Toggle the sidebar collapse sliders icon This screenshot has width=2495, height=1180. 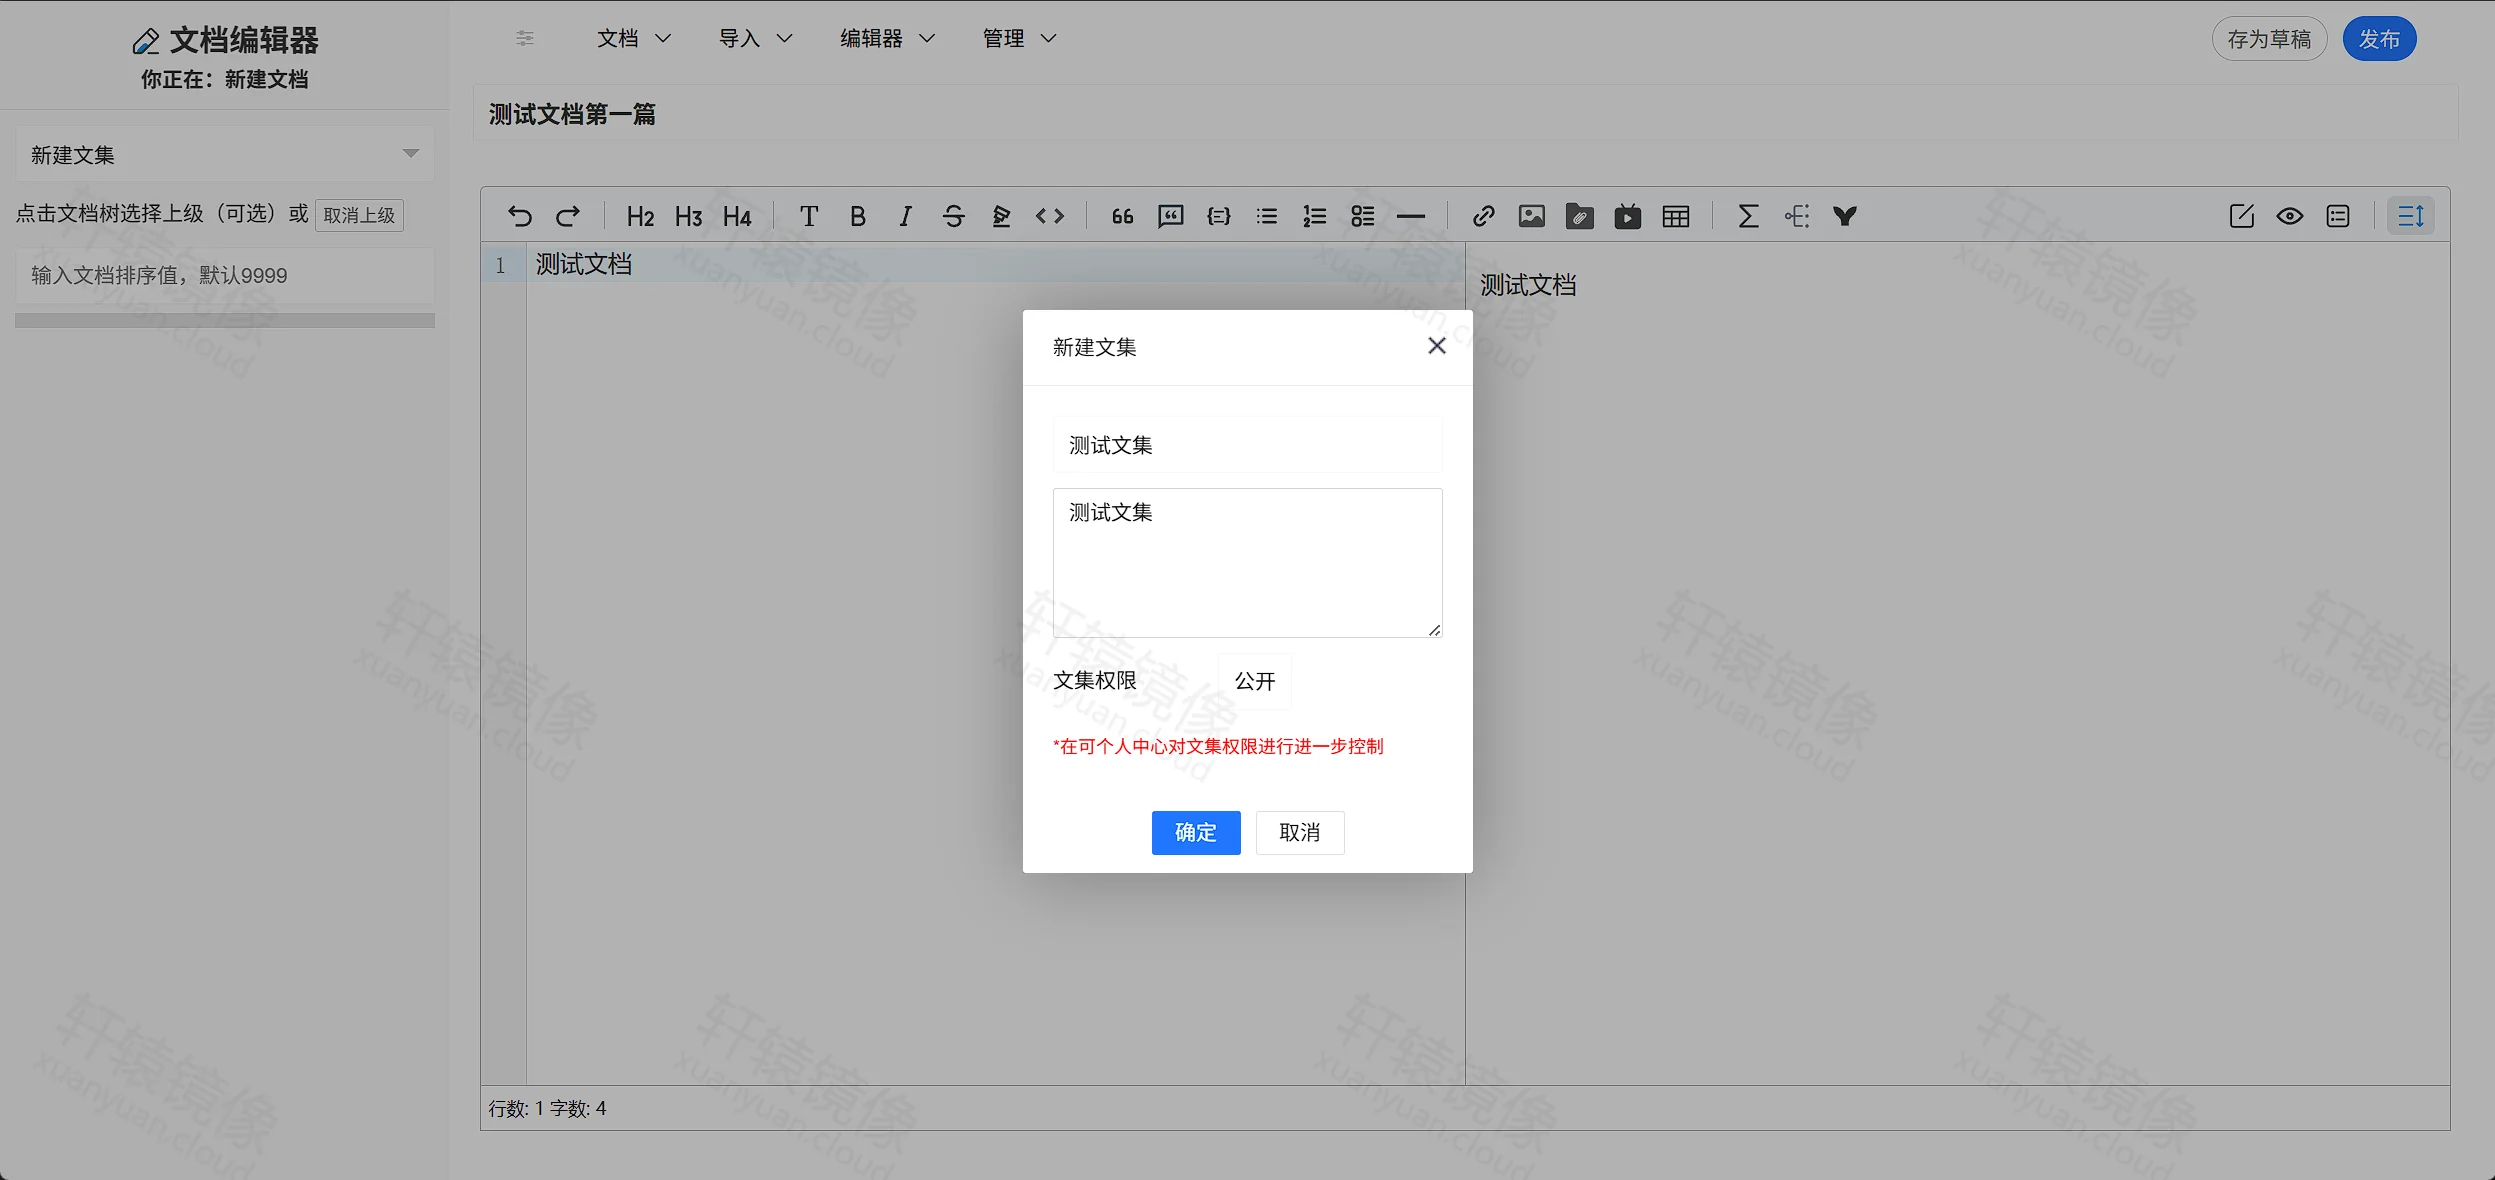click(x=524, y=38)
